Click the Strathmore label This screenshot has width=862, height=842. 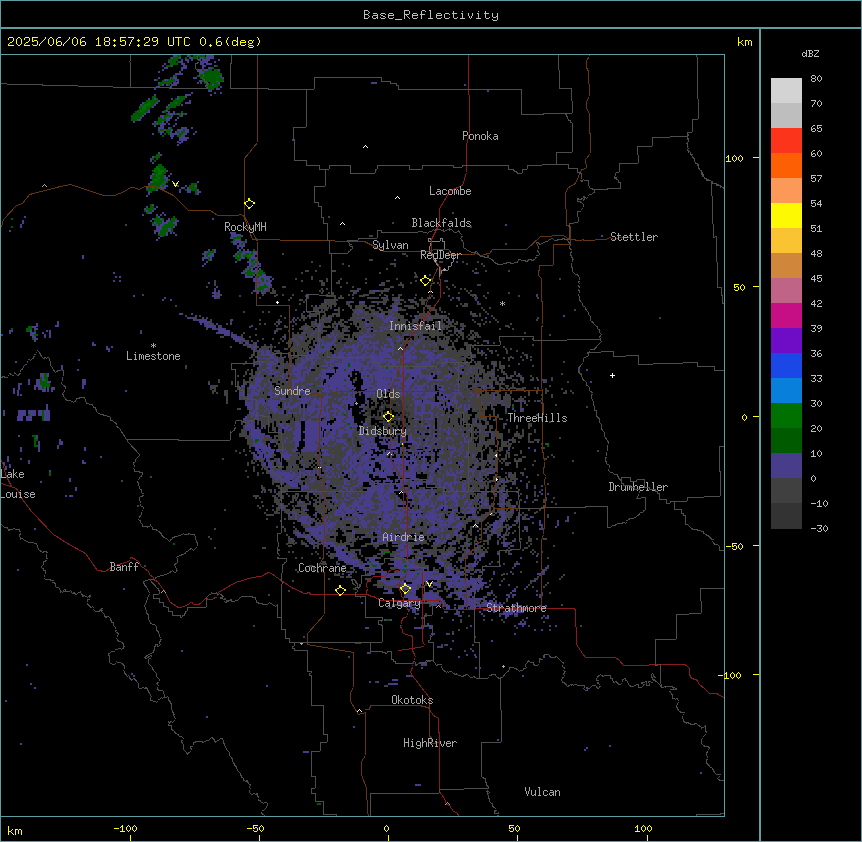tap(516, 608)
